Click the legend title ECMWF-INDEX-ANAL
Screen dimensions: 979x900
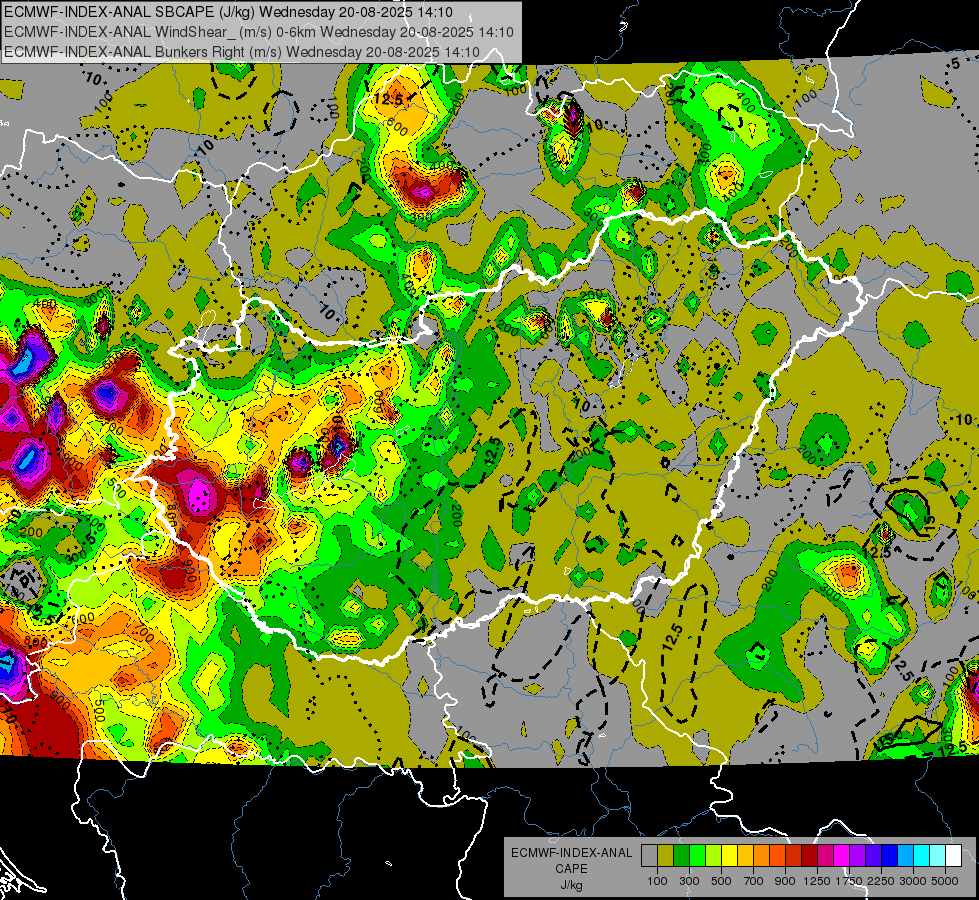click(571, 853)
